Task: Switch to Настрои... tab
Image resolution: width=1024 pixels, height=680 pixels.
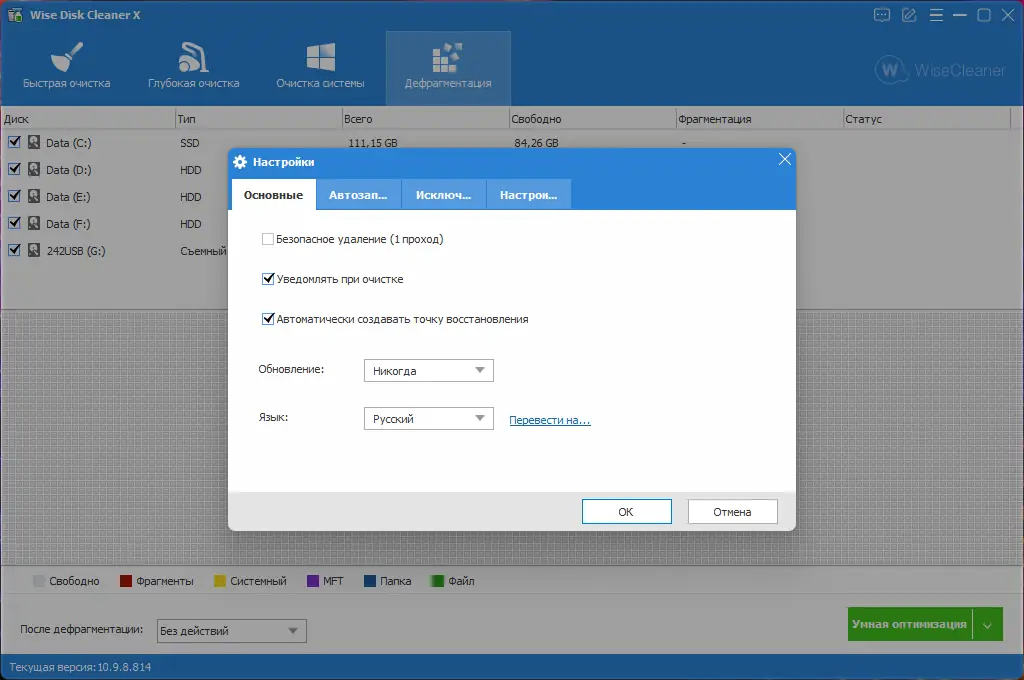Action: (x=528, y=195)
